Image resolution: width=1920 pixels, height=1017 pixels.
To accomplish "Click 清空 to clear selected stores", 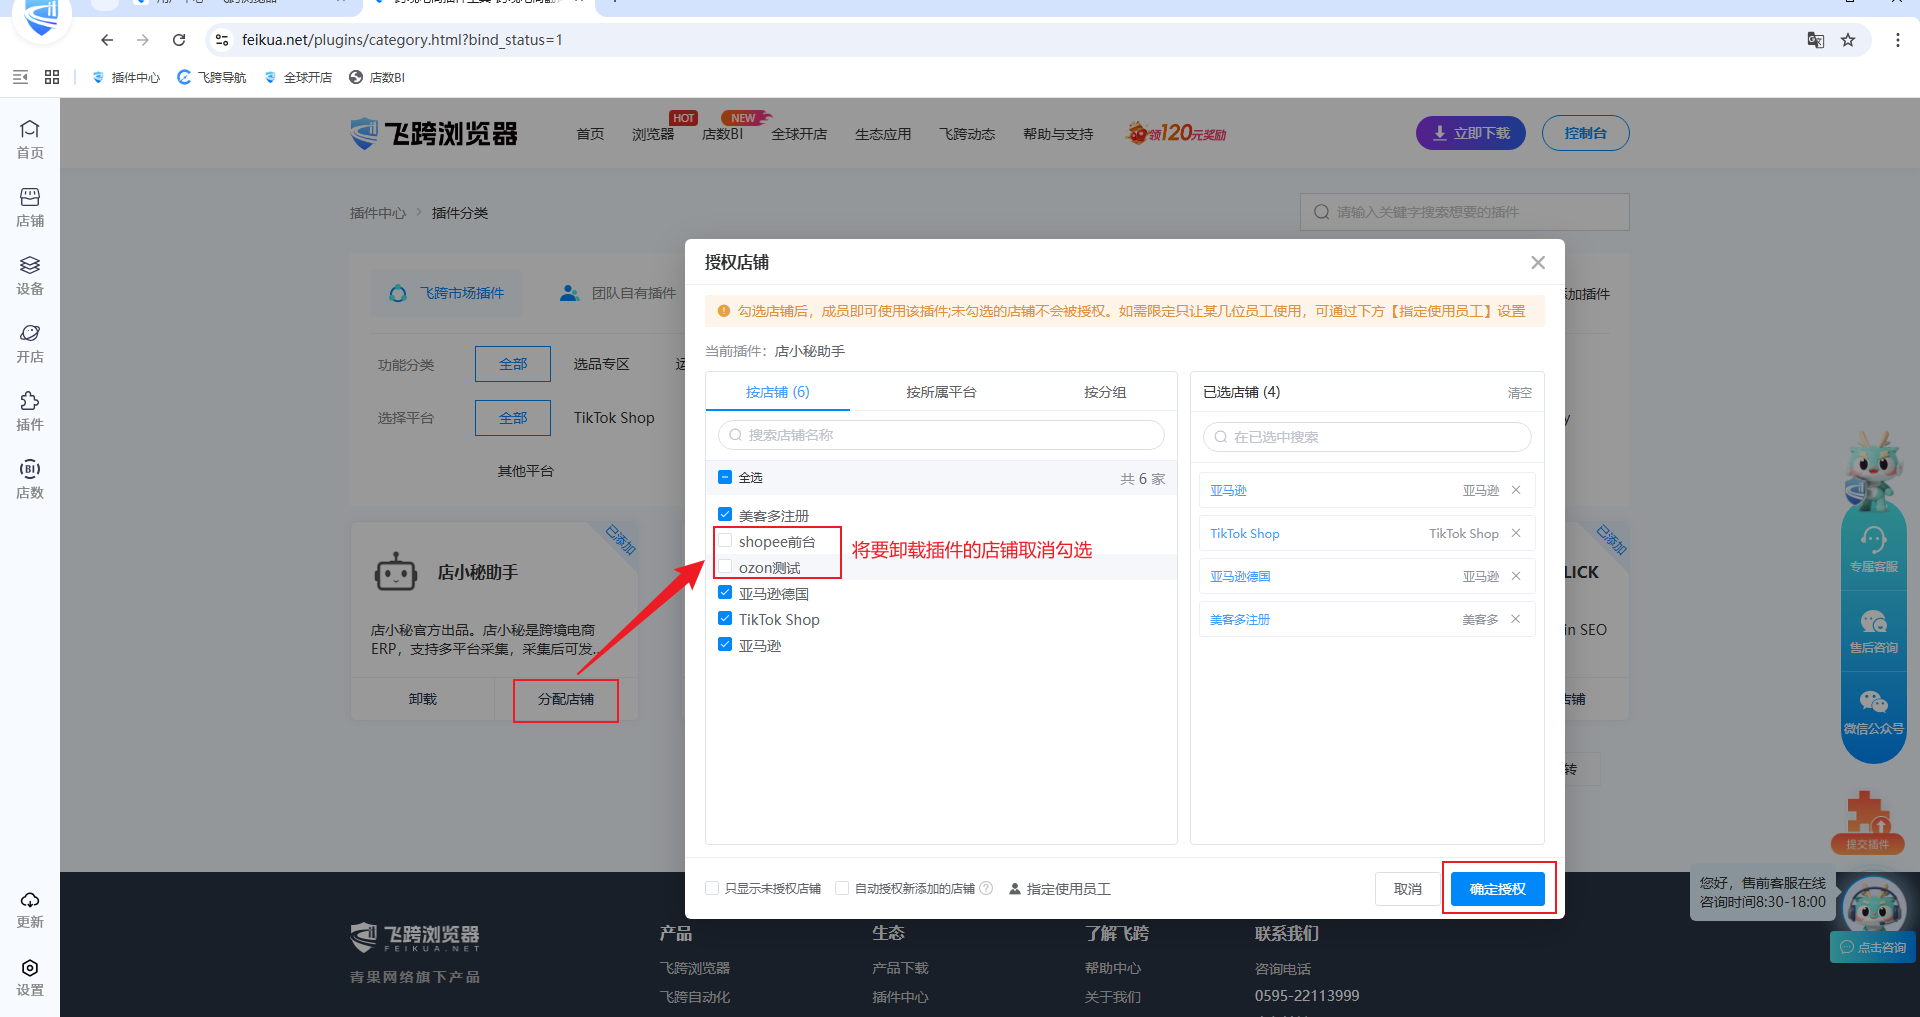I will pyautogui.click(x=1520, y=393).
